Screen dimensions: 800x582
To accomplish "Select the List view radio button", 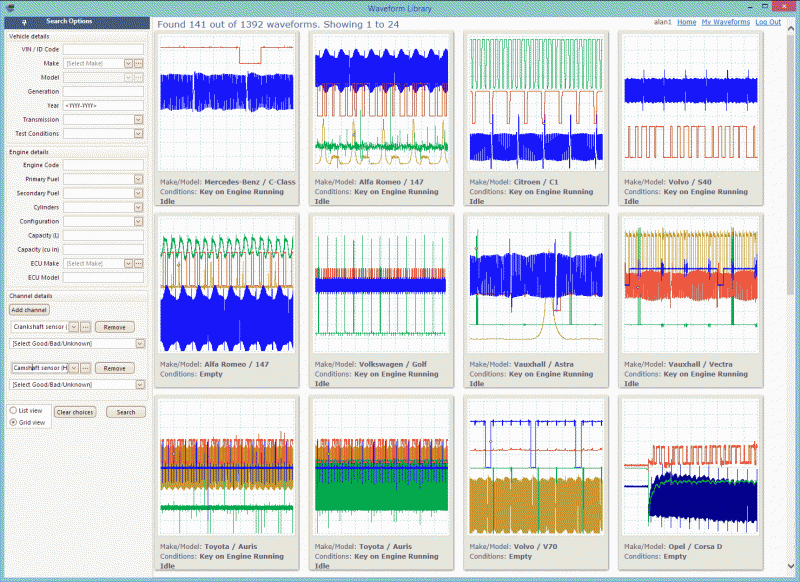I will [13, 411].
